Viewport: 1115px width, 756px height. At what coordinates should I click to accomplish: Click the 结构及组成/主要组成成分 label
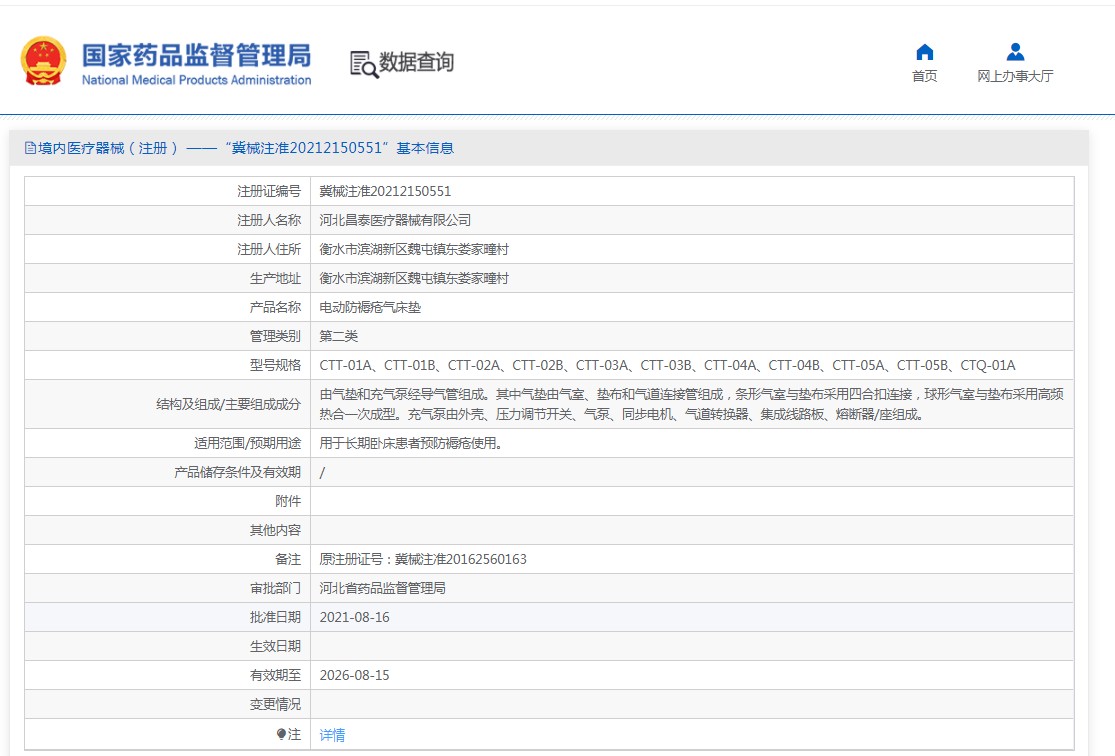tap(228, 404)
